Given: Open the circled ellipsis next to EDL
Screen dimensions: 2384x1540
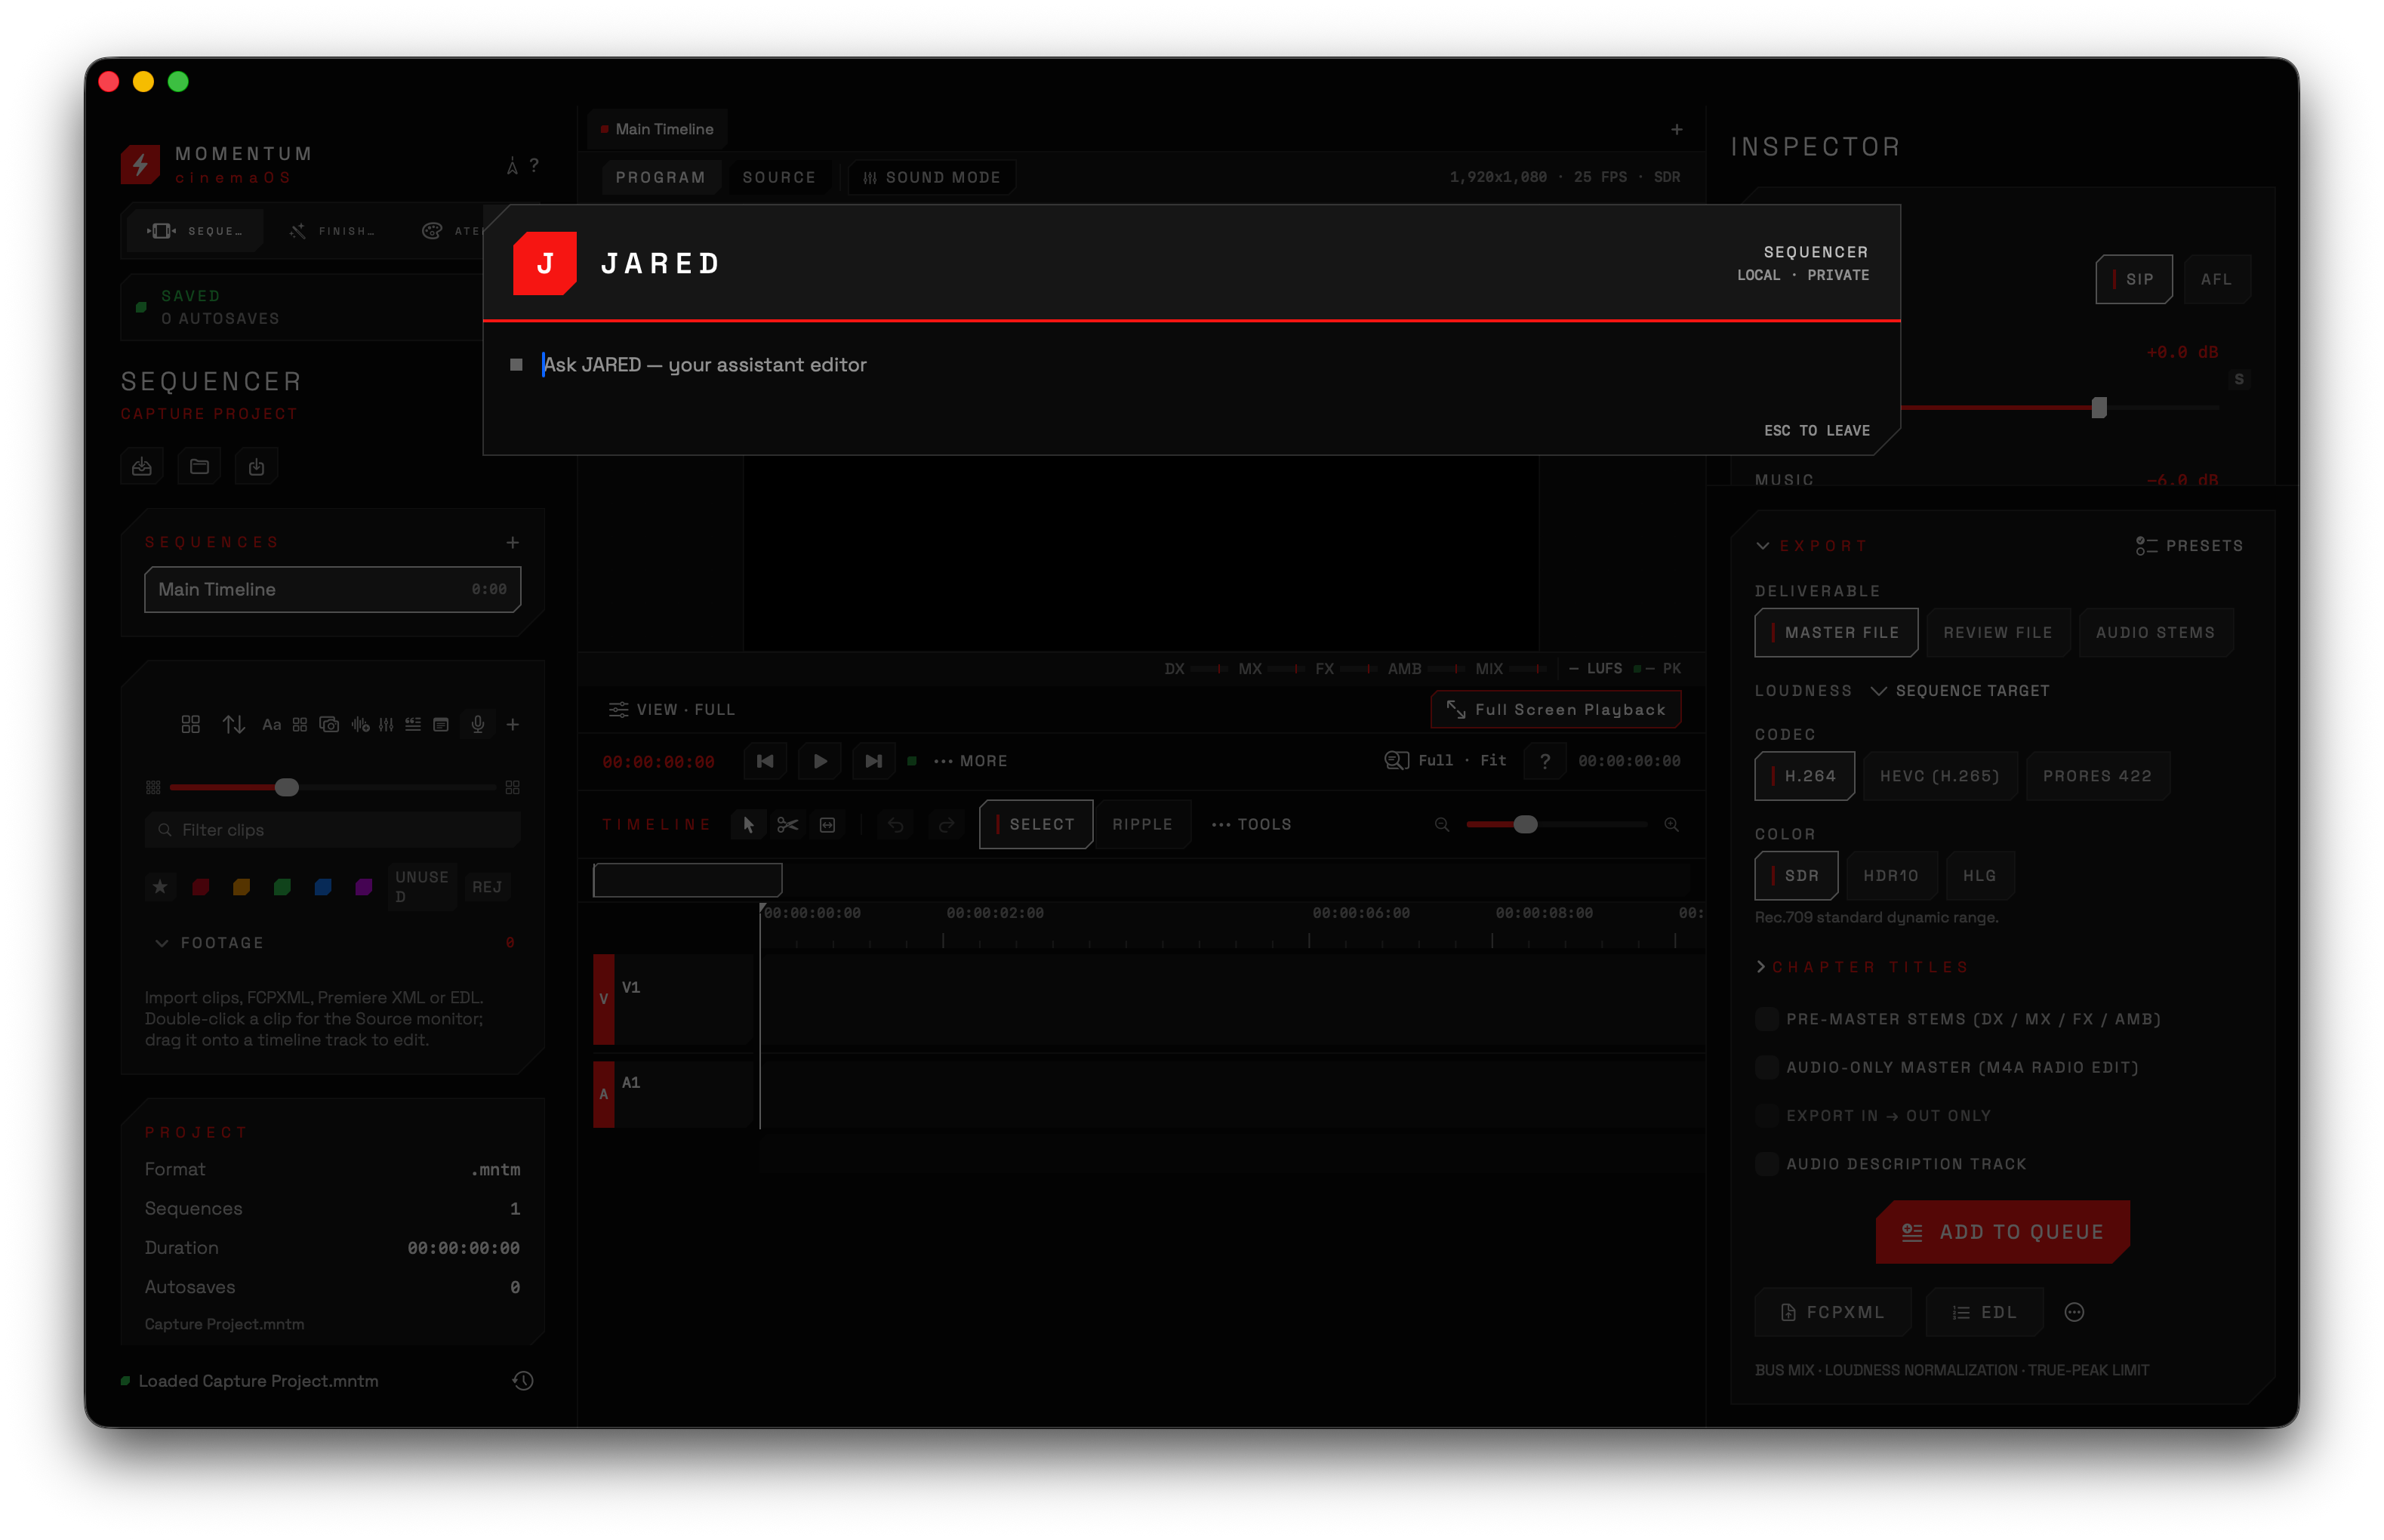Looking at the screenshot, I should point(2075,1313).
